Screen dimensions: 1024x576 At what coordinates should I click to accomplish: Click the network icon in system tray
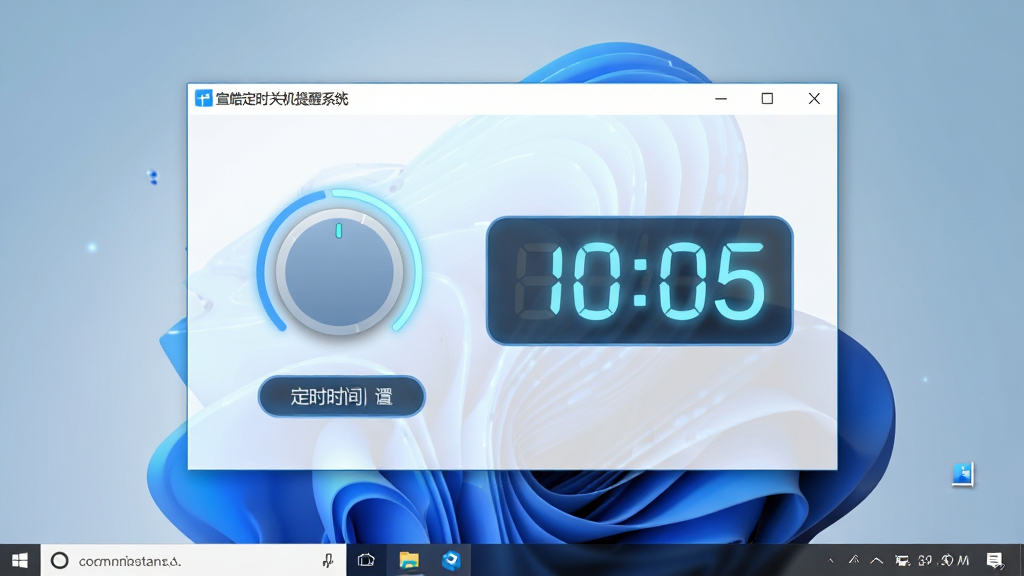[x=903, y=560]
